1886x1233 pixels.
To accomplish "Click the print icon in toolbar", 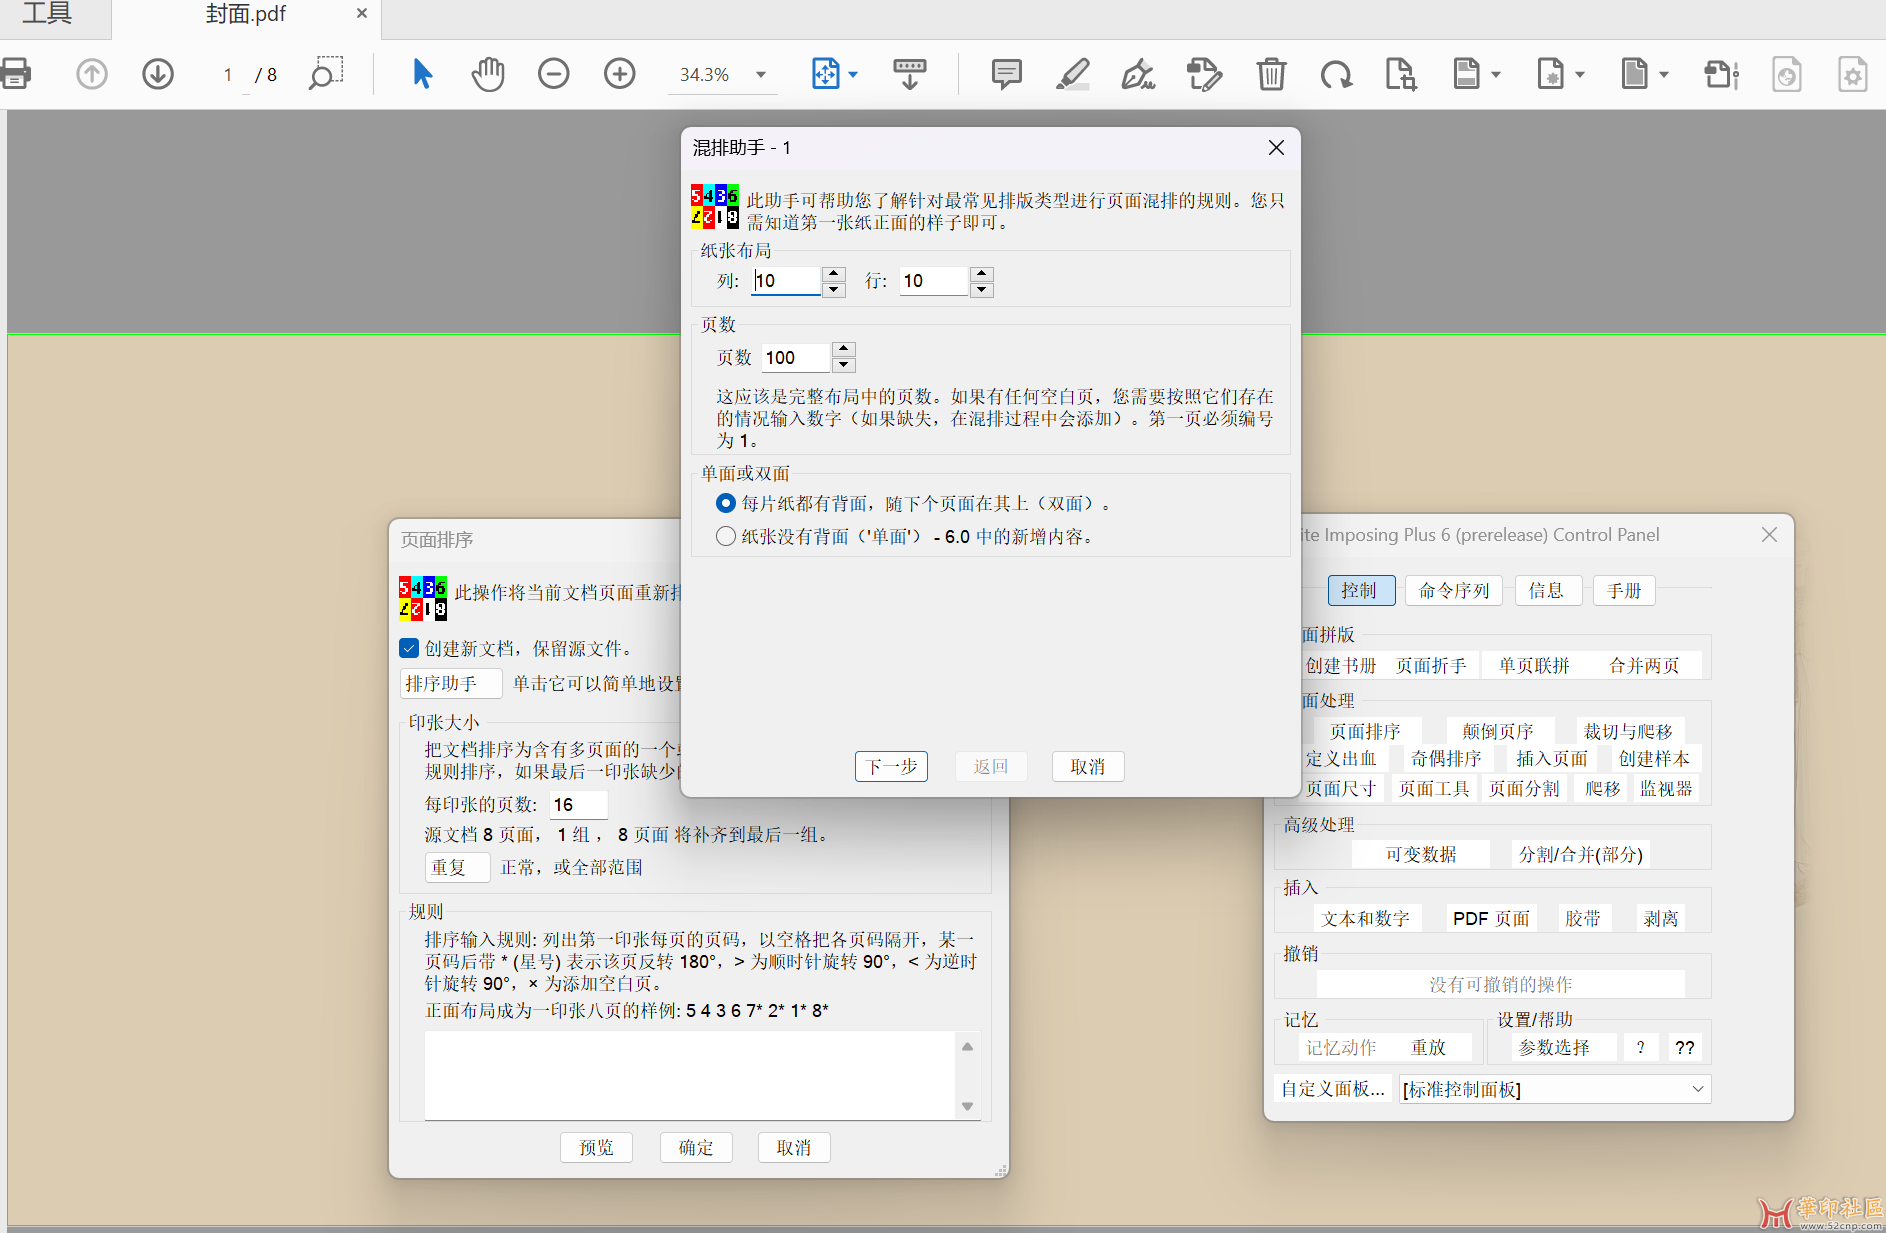I will 16,74.
